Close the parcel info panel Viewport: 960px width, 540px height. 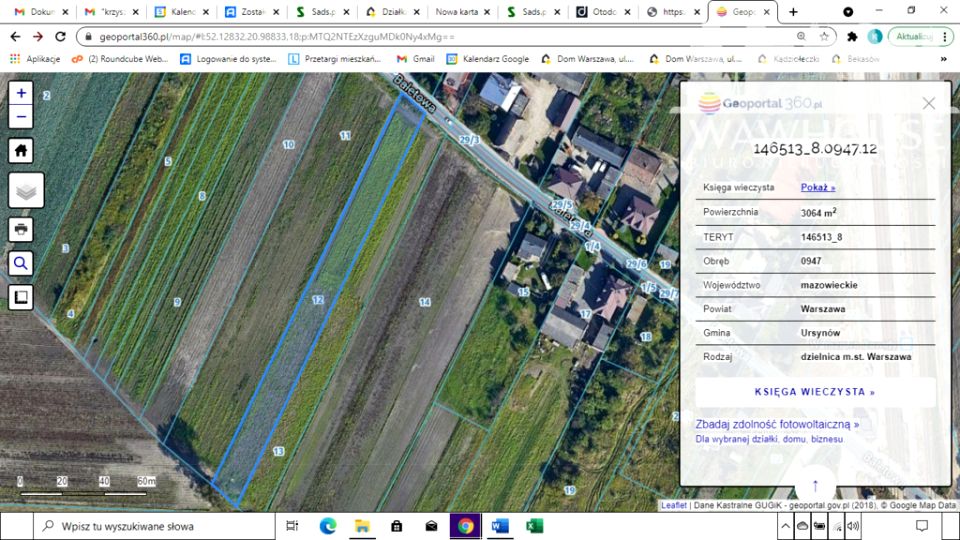point(928,103)
